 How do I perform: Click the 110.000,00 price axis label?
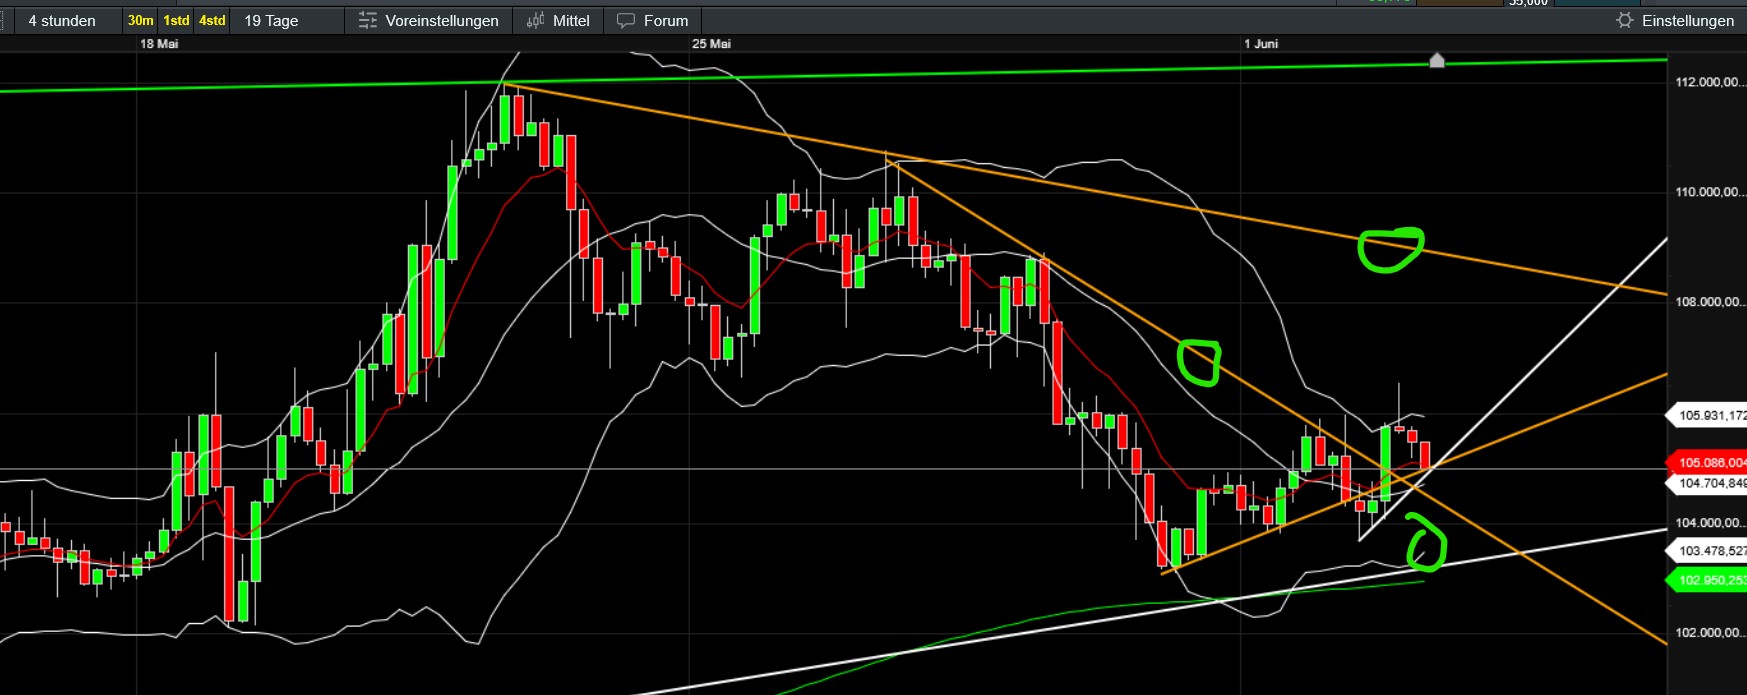coord(1710,192)
